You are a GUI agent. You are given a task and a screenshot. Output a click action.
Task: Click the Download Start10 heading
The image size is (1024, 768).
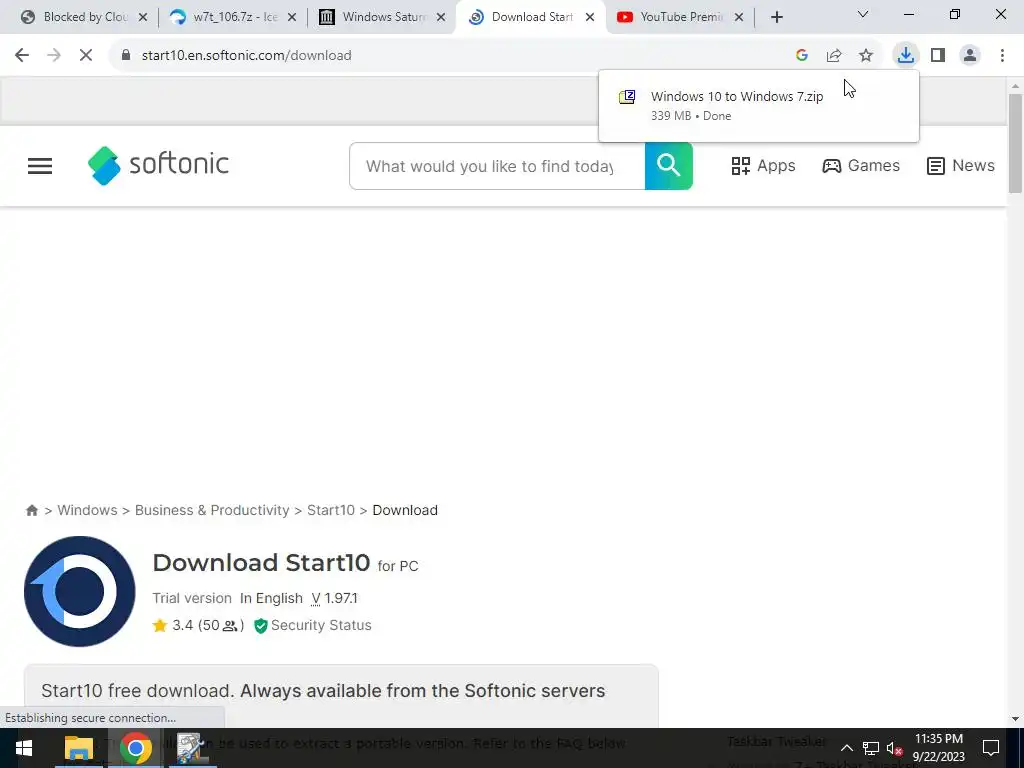pyautogui.click(x=261, y=563)
